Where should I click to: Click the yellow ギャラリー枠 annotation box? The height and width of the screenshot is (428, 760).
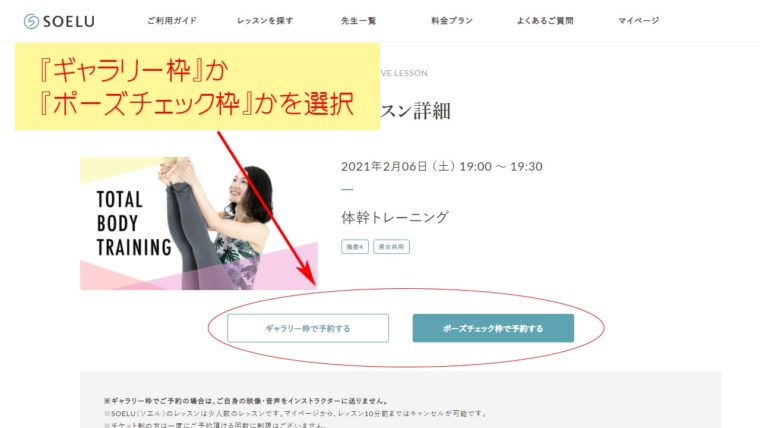[x=197, y=86]
